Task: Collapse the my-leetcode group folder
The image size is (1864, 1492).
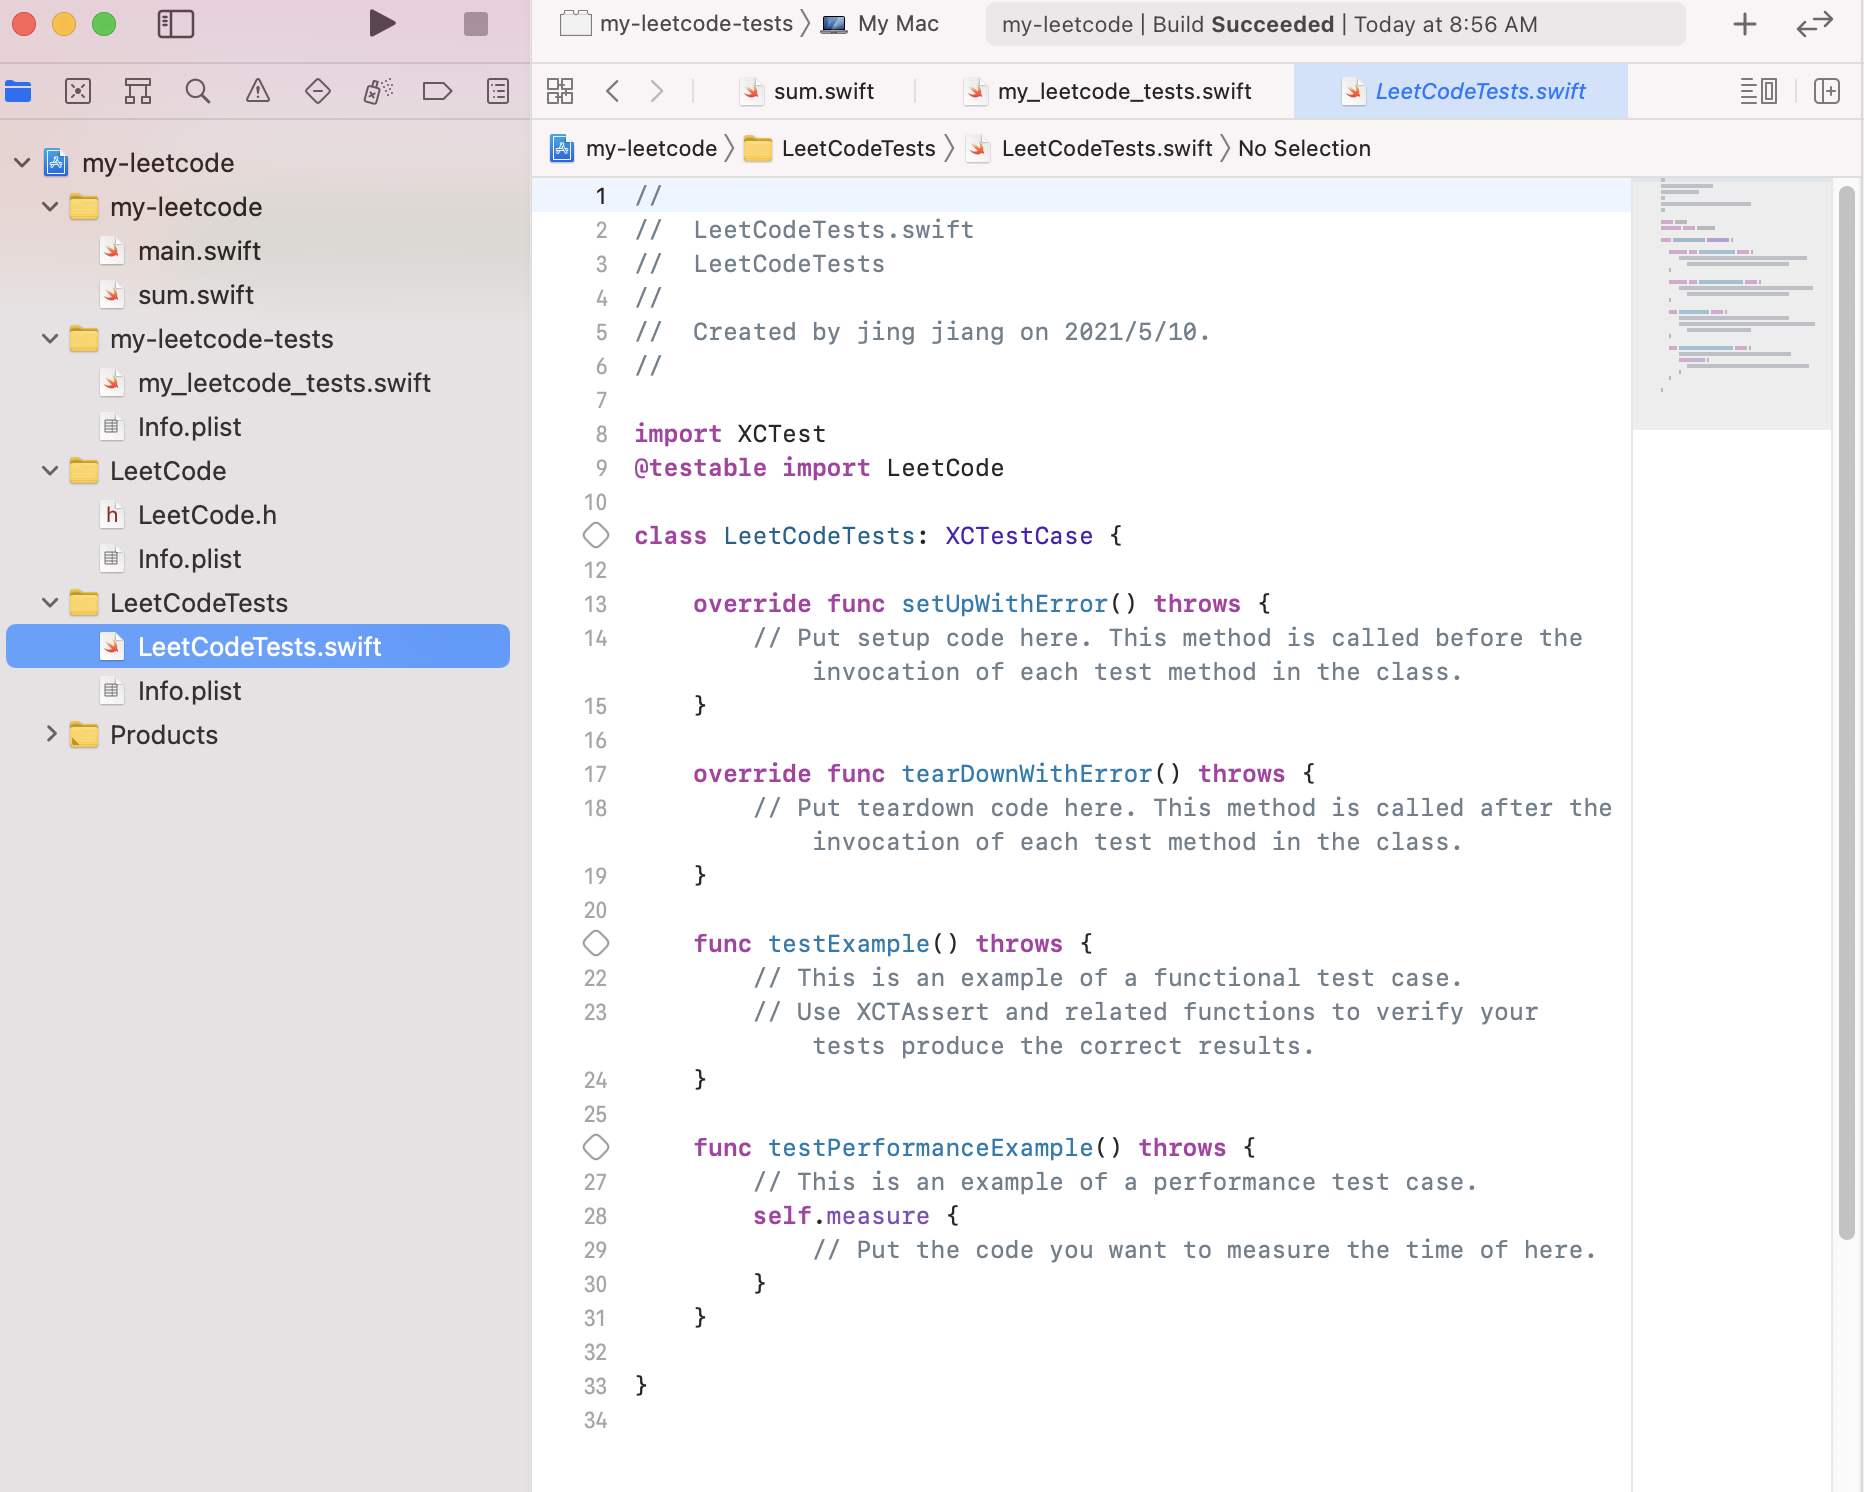Action: pos(50,207)
